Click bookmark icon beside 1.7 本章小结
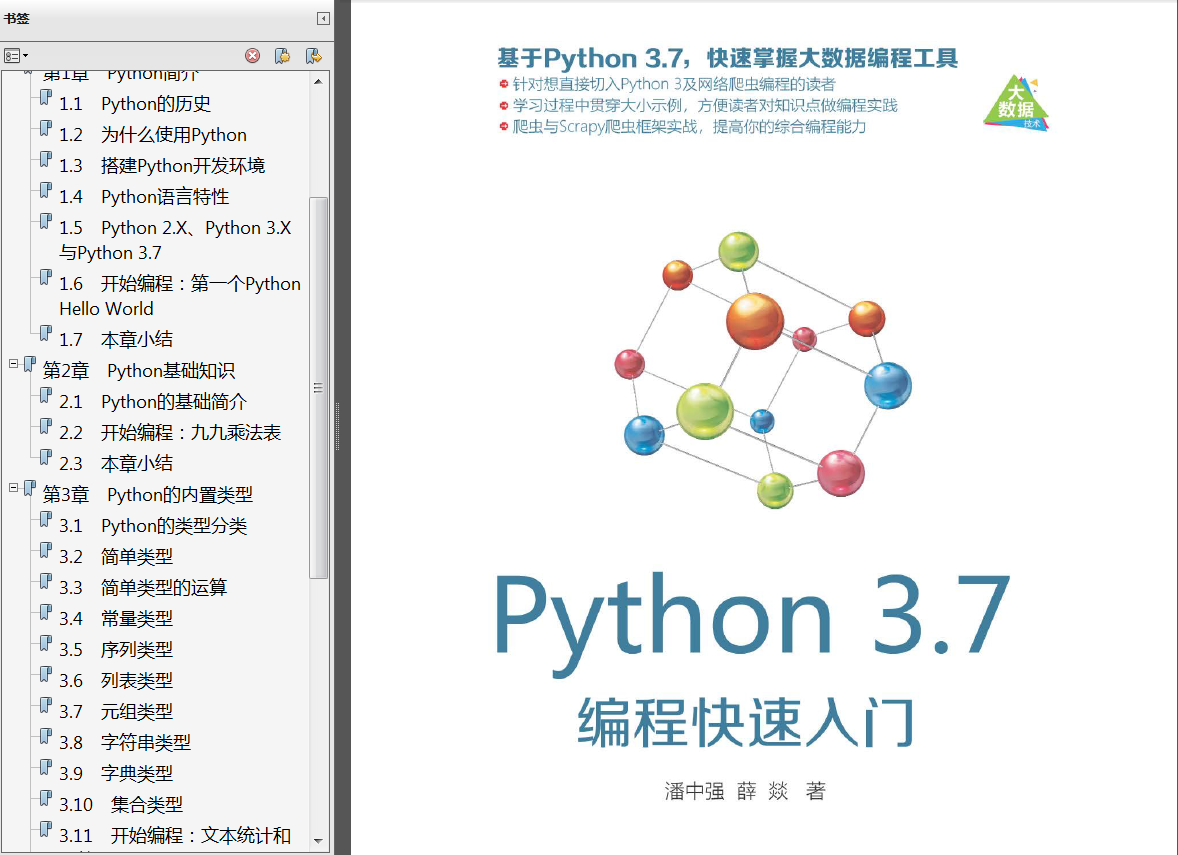The width and height of the screenshot is (1178, 855). (x=46, y=334)
